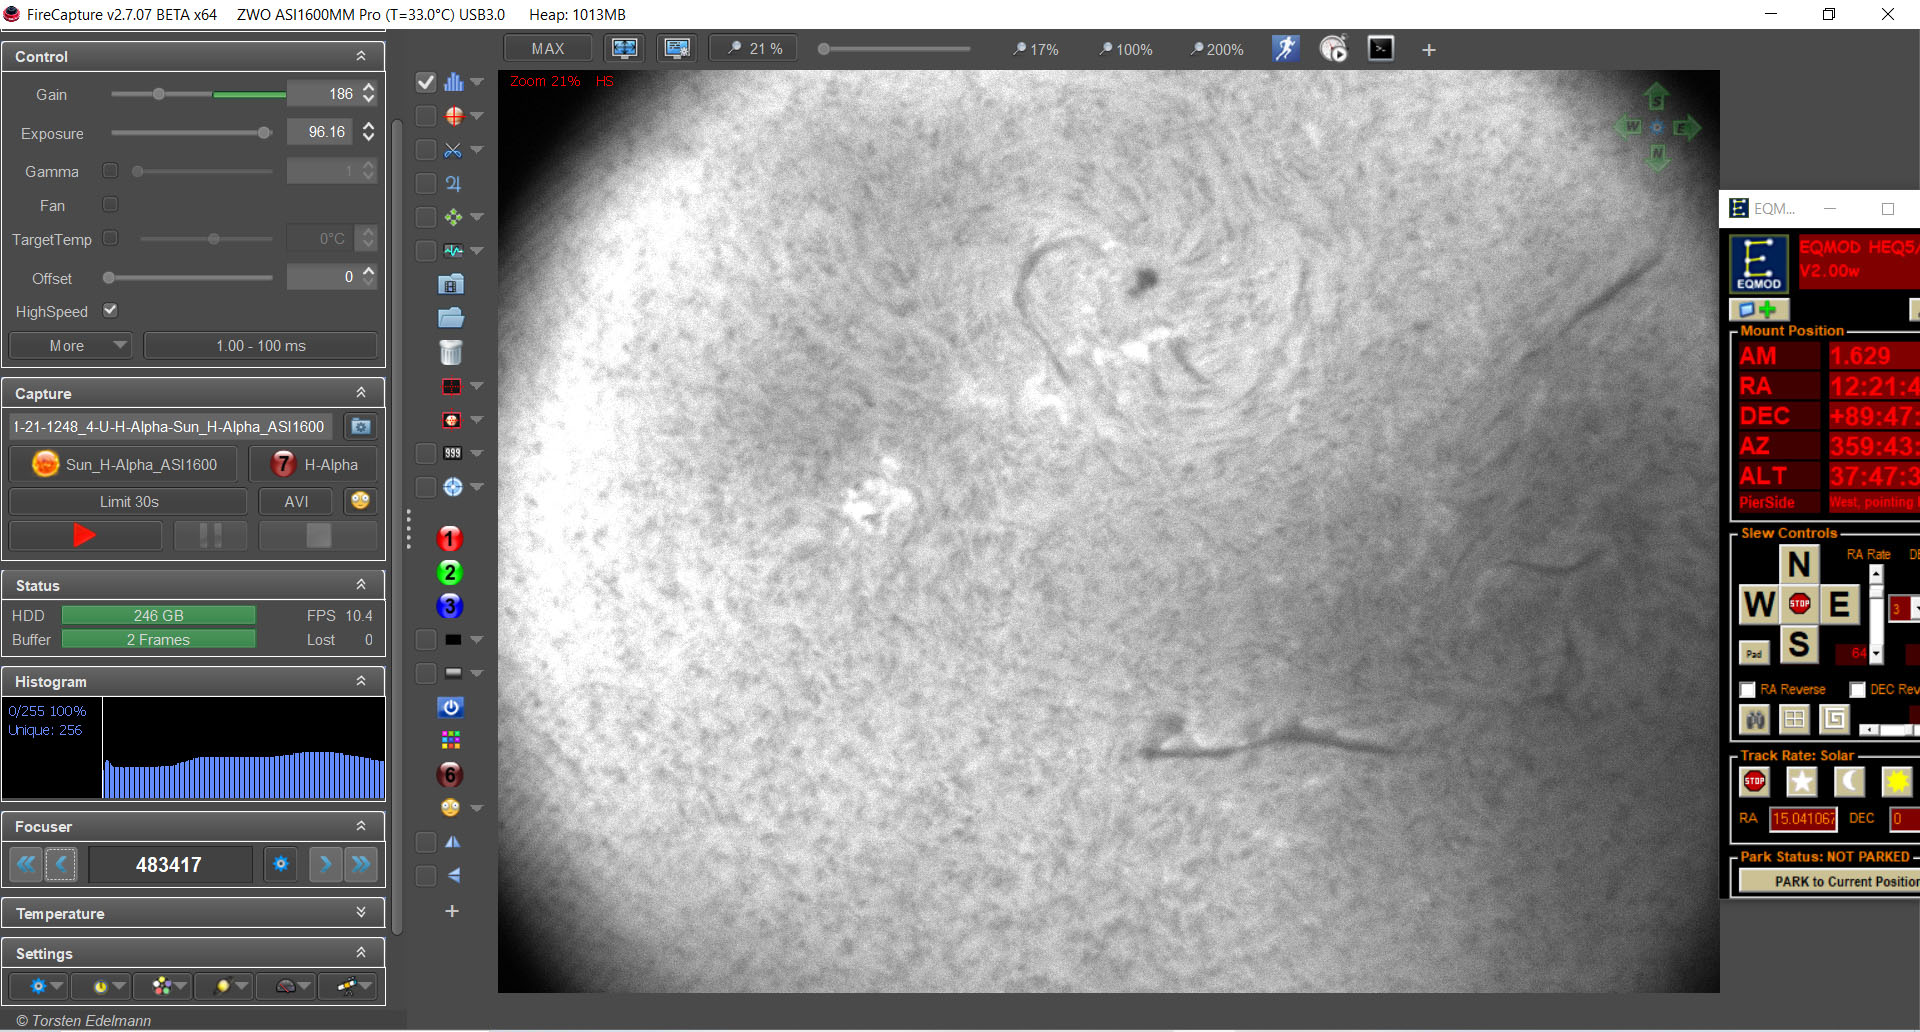Click the blue preset 3 ball
Screen dimensions: 1920x1032
449,606
